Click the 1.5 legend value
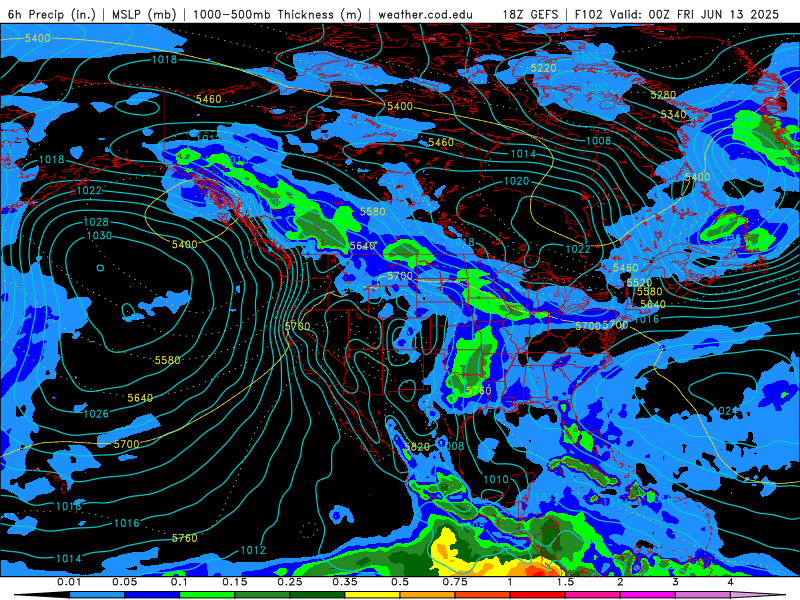The image size is (800, 600). [x=565, y=582]
